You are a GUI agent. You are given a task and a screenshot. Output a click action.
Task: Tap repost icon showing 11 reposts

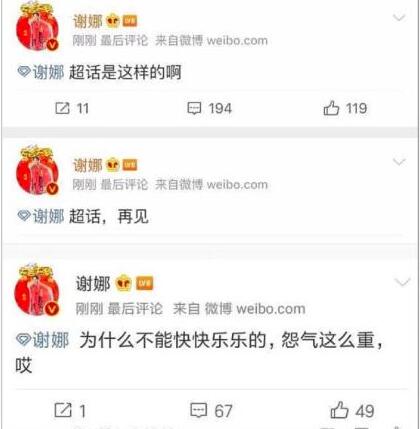(x=62, y=108)
